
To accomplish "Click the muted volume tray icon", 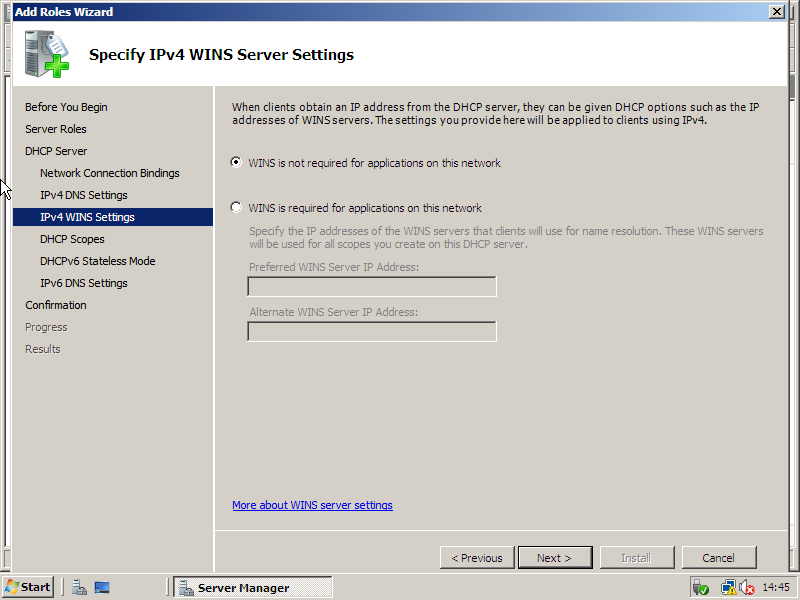I will pyautogui.click(x=746, y=587).
